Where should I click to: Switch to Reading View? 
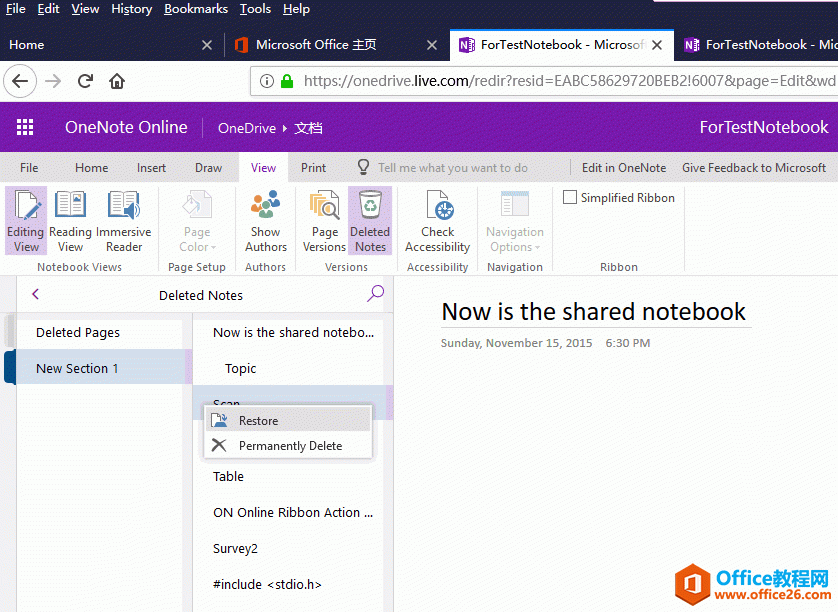coord(70,220)
